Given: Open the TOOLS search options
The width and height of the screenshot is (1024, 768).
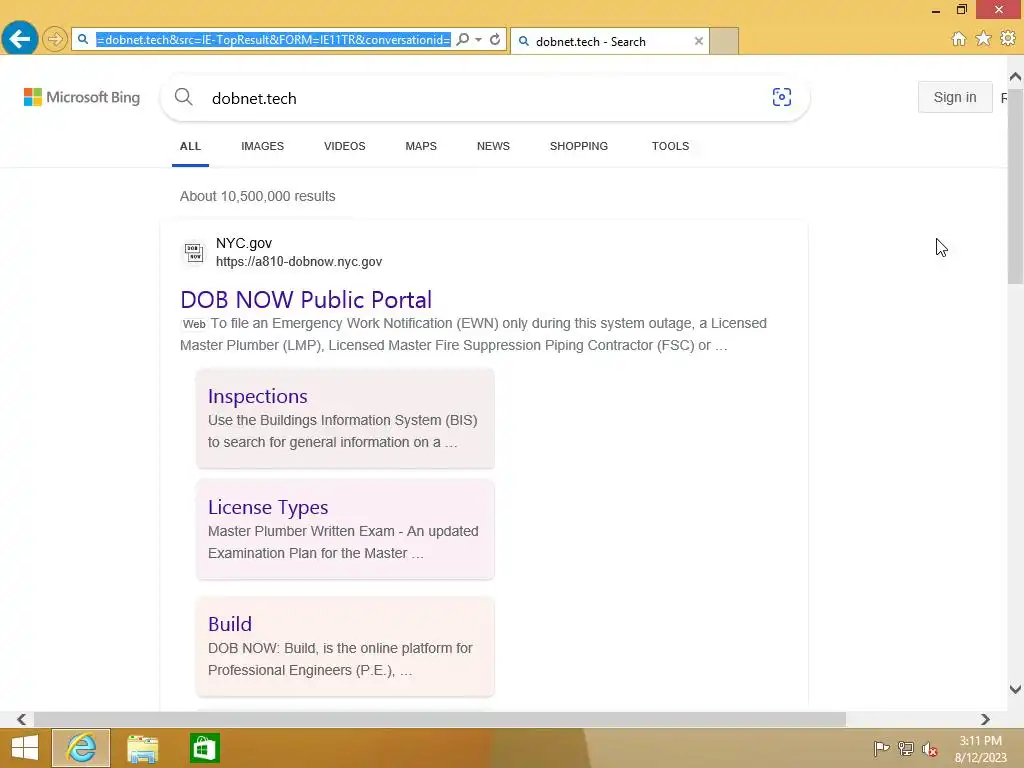Looking at the screenshot, I should coord(670,146).
